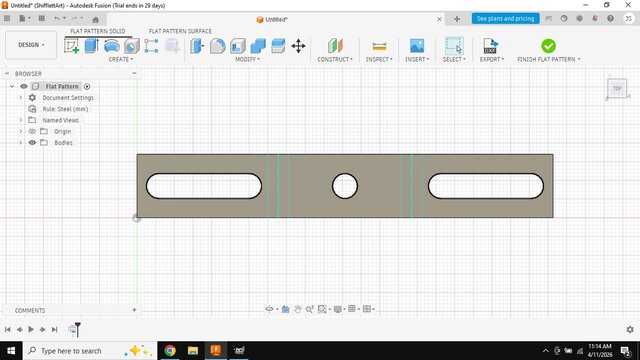The height and width of the screenshot is (360, 640).
Task: Expand the Origin folder node
Action: tap(20, 131)
